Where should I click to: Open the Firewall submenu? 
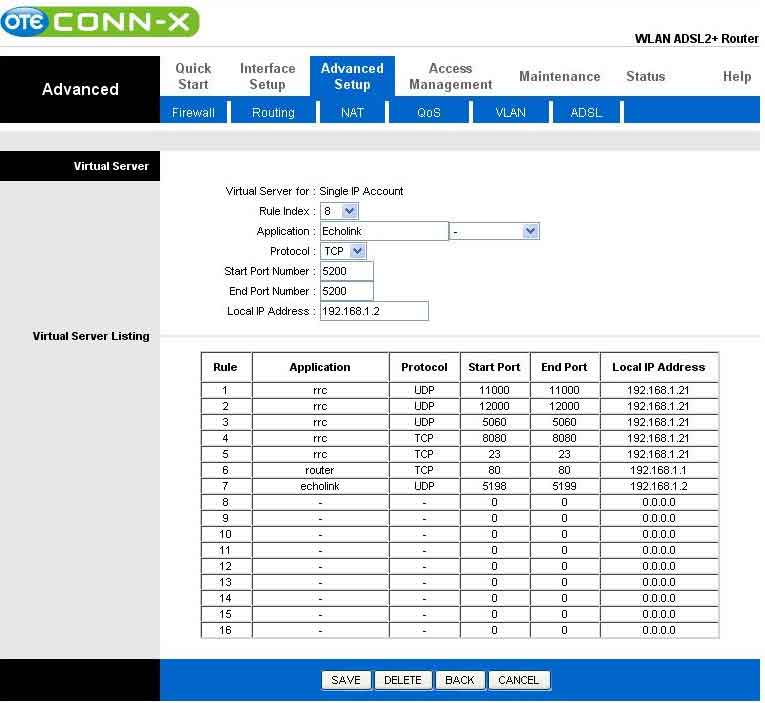[193, 113]
